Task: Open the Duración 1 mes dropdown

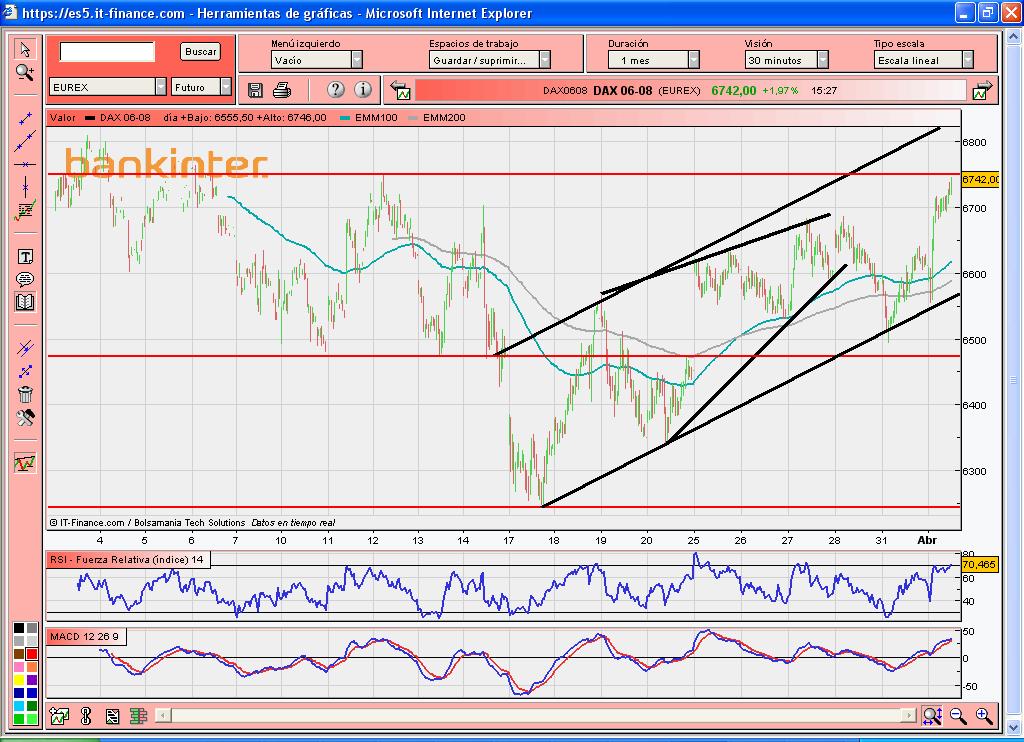Action: [x=654, y=60]
